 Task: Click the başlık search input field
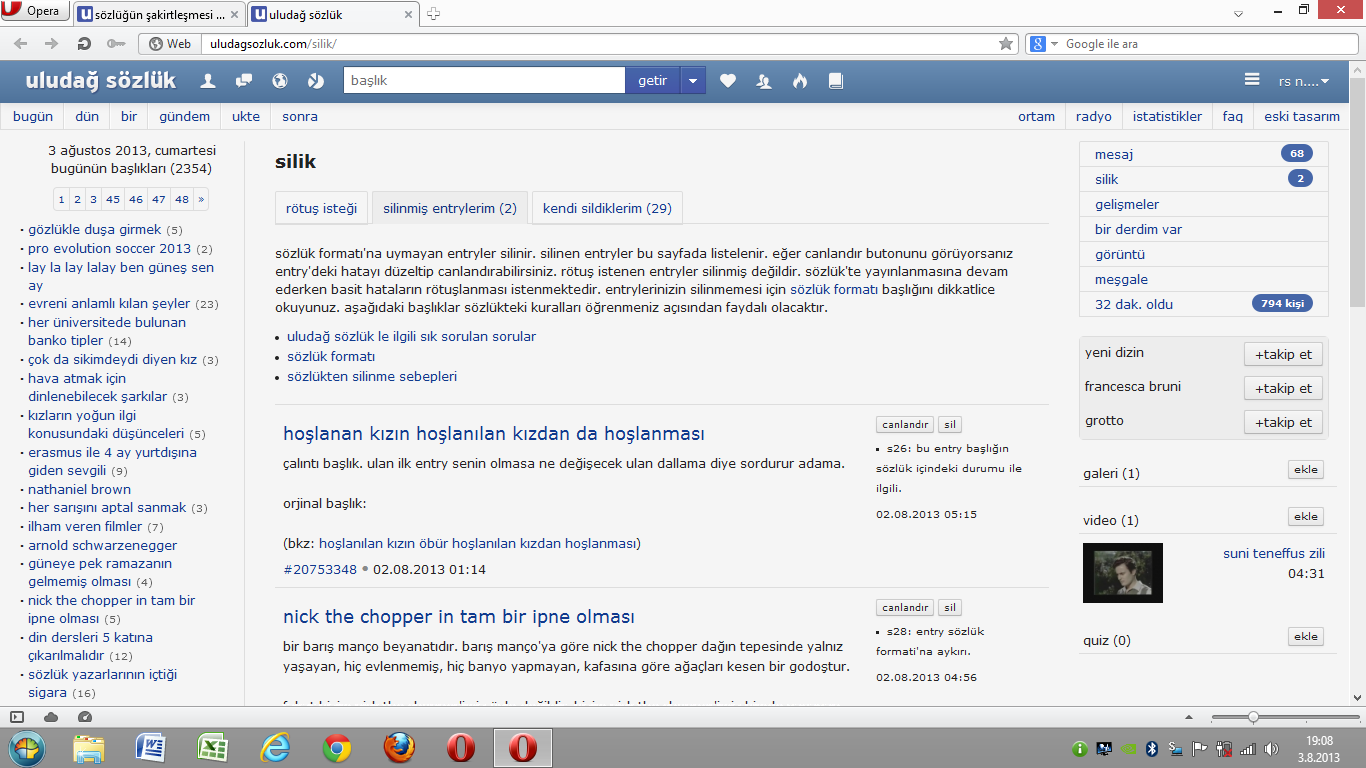coord(484,81)
